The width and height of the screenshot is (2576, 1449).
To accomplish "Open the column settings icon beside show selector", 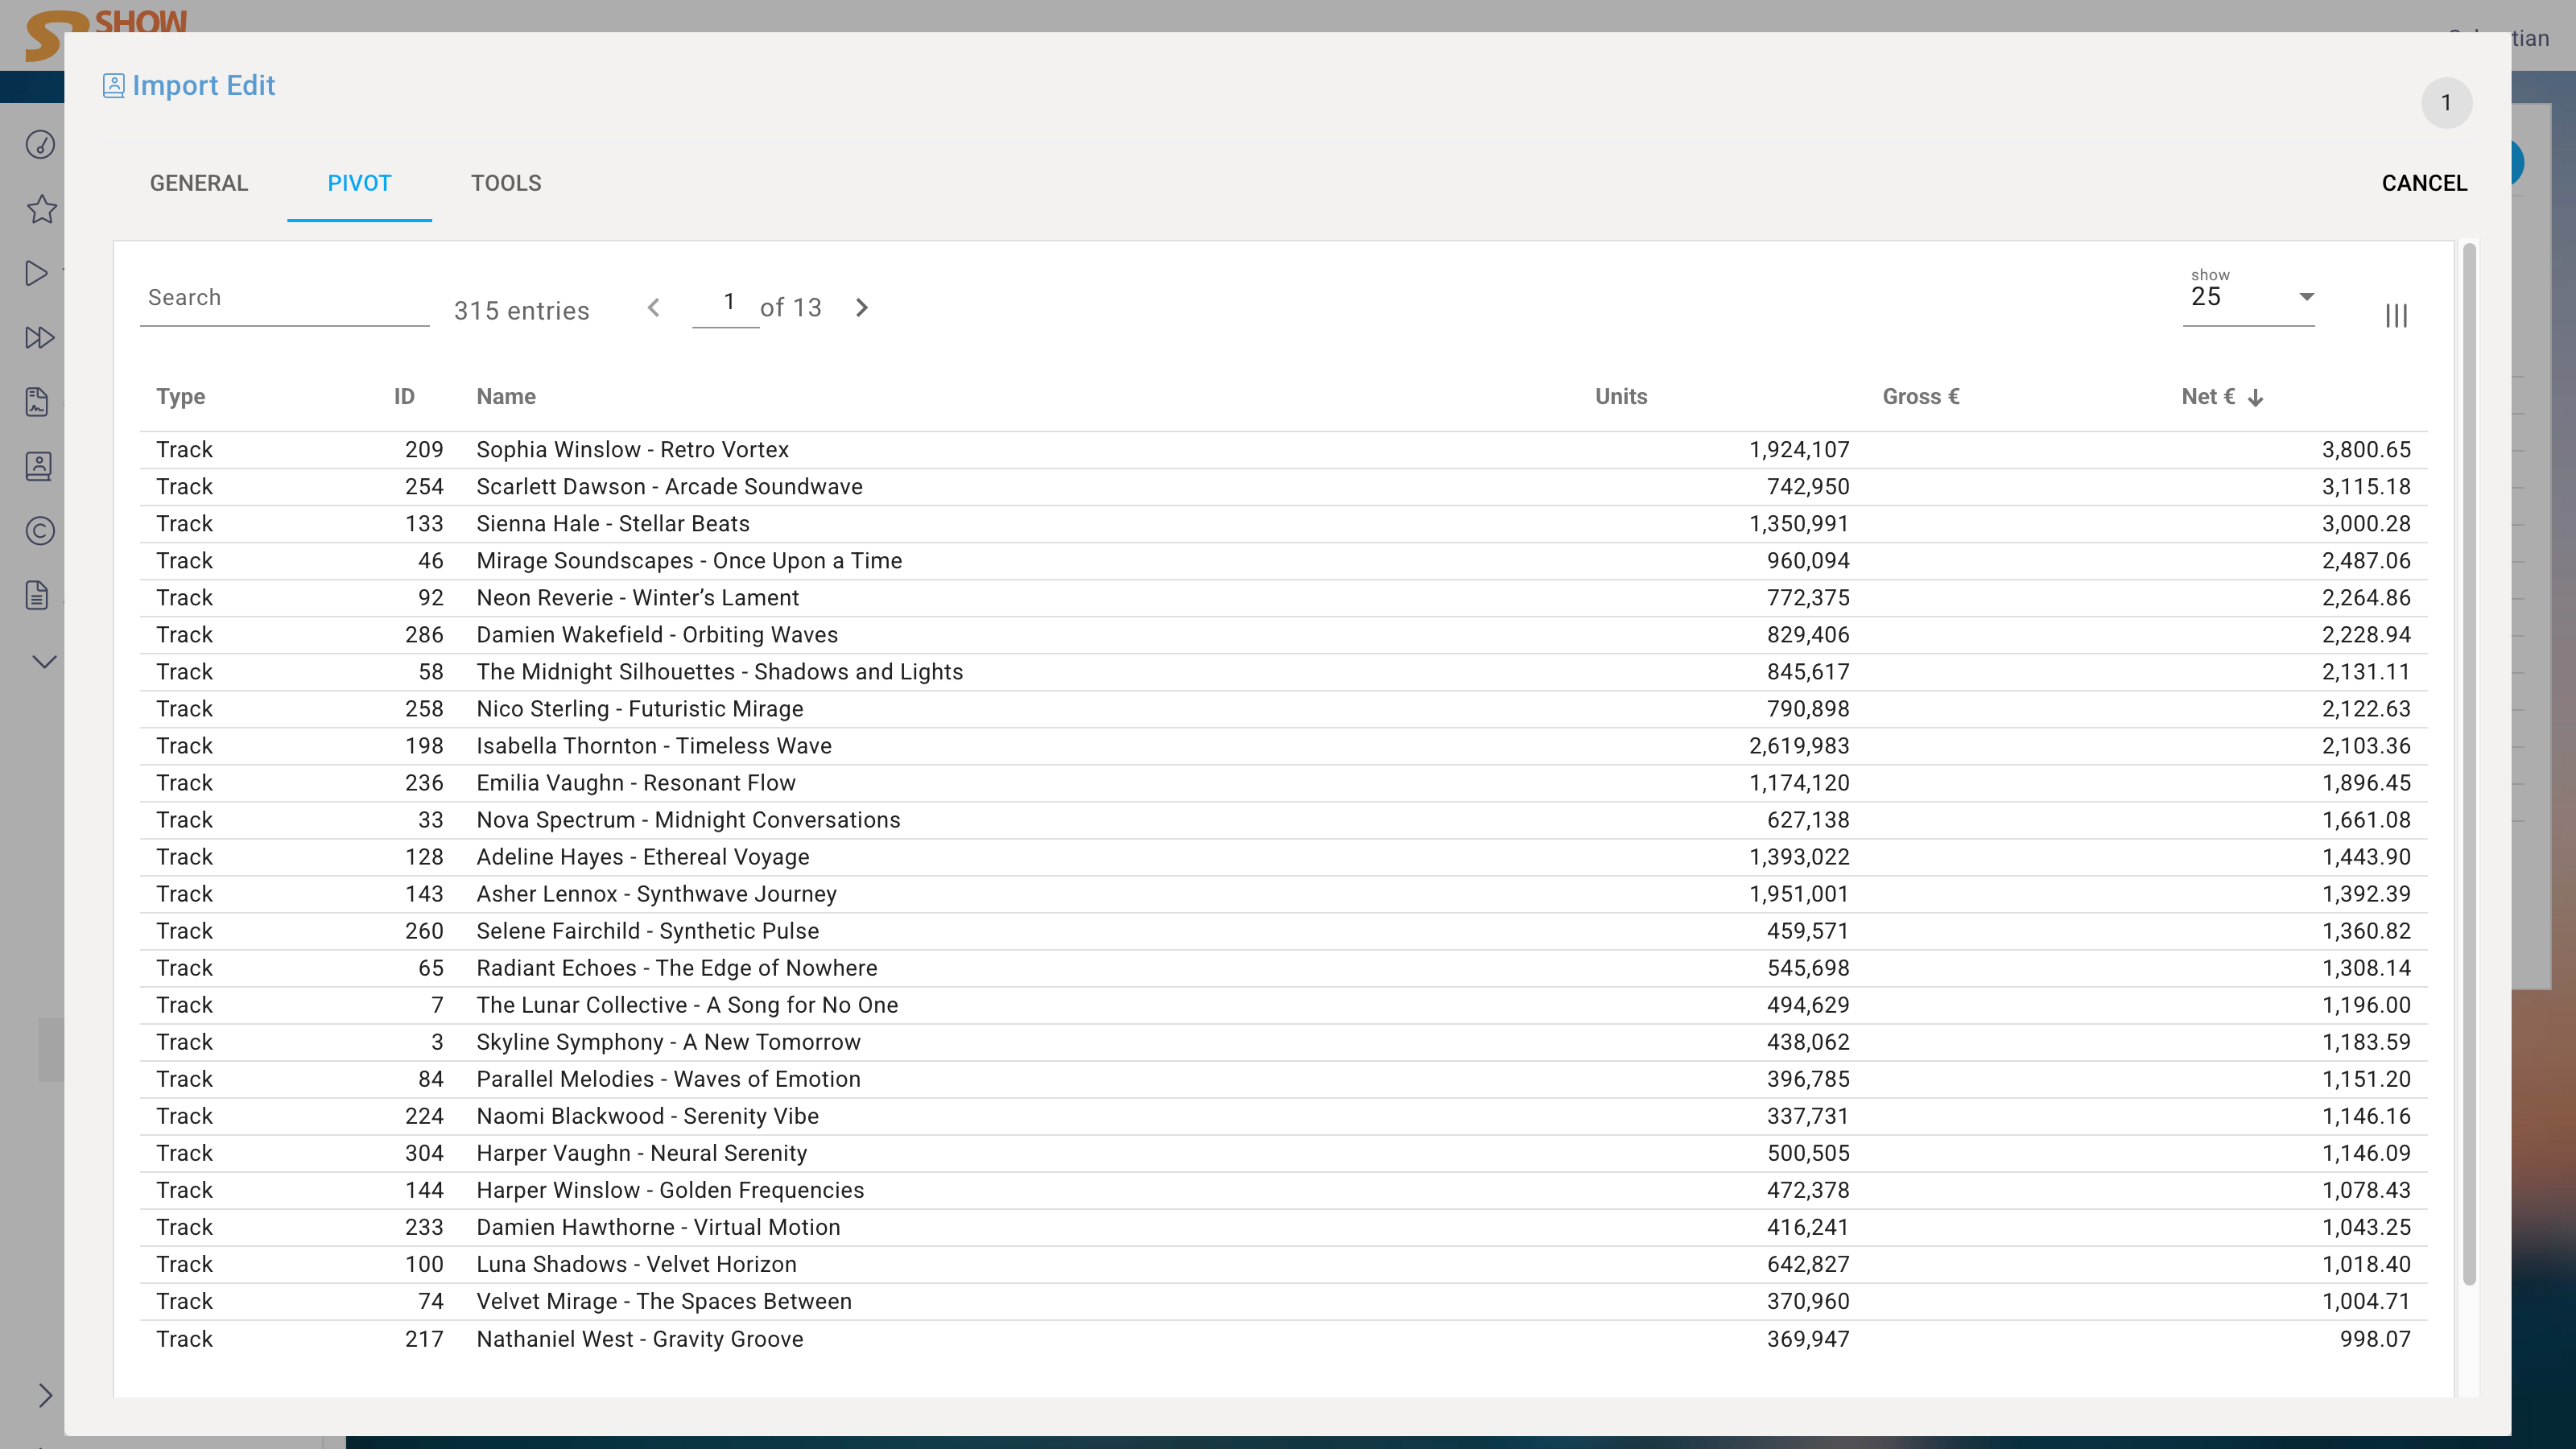I will click(x=2396, y=315).
